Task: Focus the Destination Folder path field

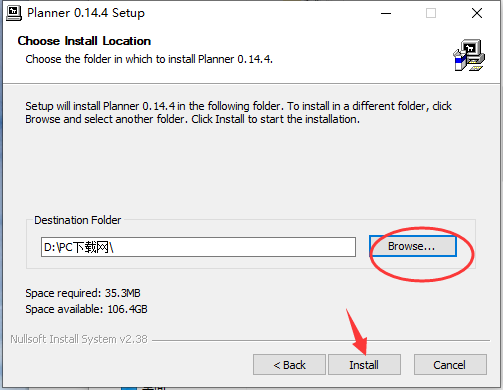Action: (x=198, y=247)
